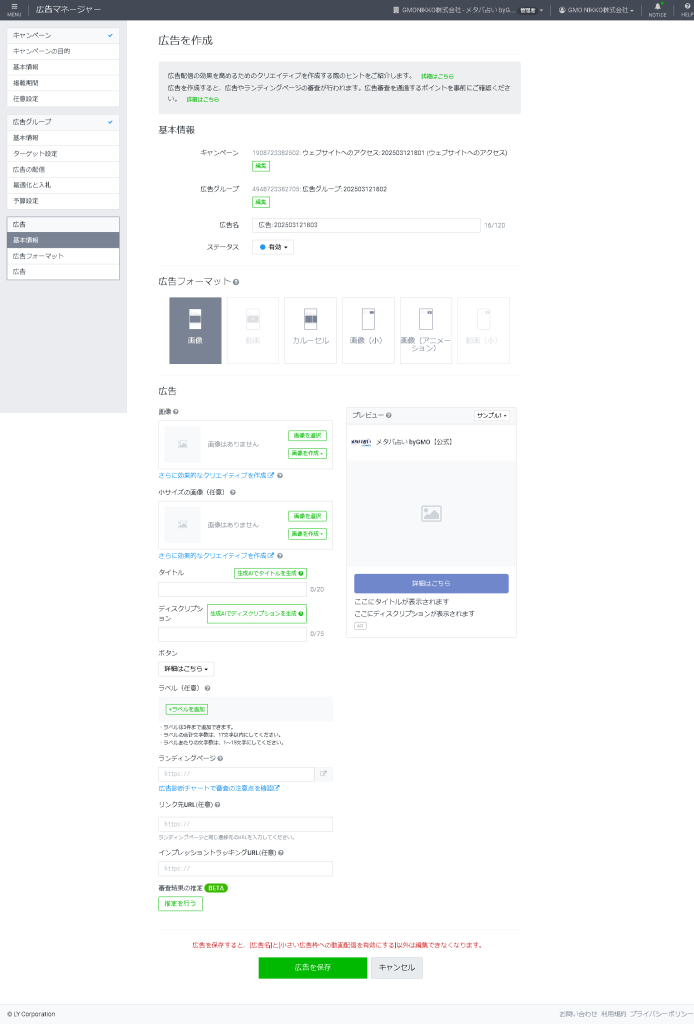Pick the 画像(アニメーション) format tile
The width and height of the screenshot is (694, 1024).
click(x=426, y=329)
